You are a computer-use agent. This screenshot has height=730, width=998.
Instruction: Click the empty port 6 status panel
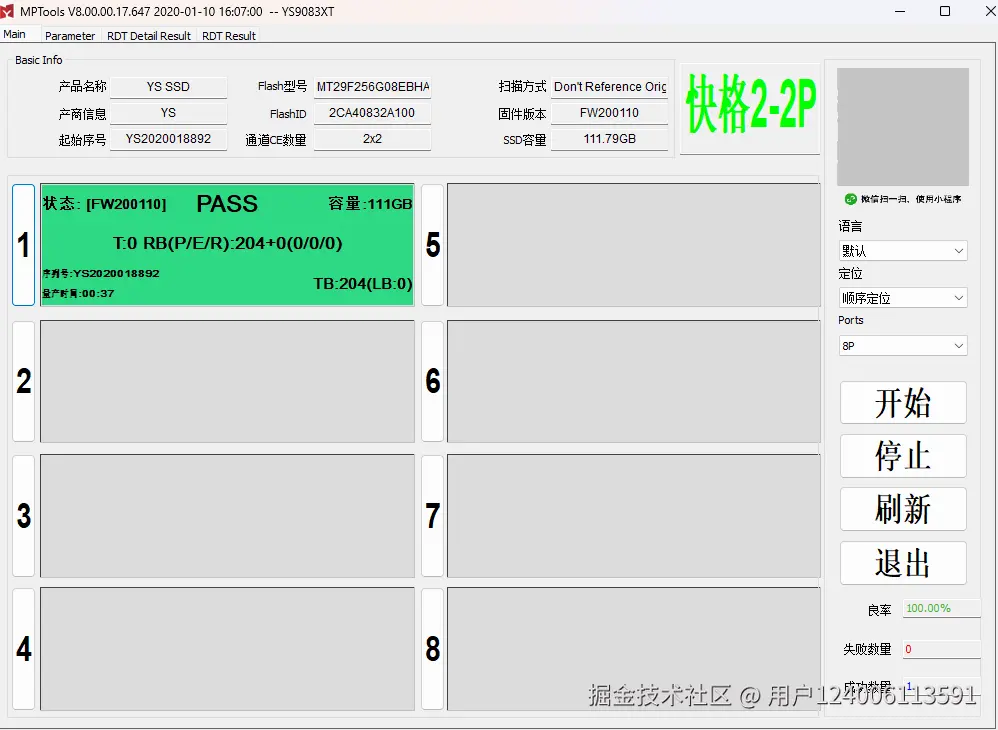[633, 381]
